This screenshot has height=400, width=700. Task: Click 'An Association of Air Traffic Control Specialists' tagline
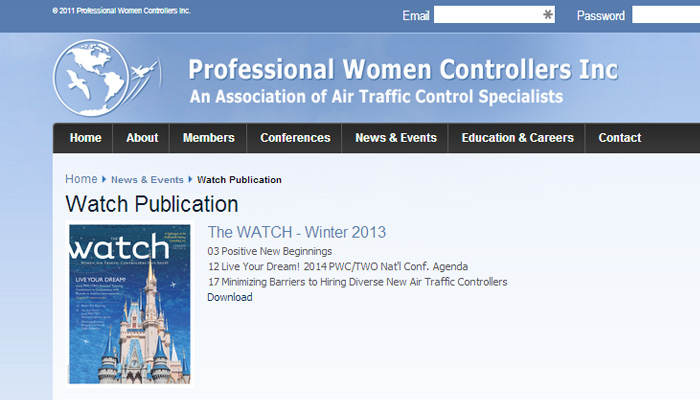click(x=376, y=96)
